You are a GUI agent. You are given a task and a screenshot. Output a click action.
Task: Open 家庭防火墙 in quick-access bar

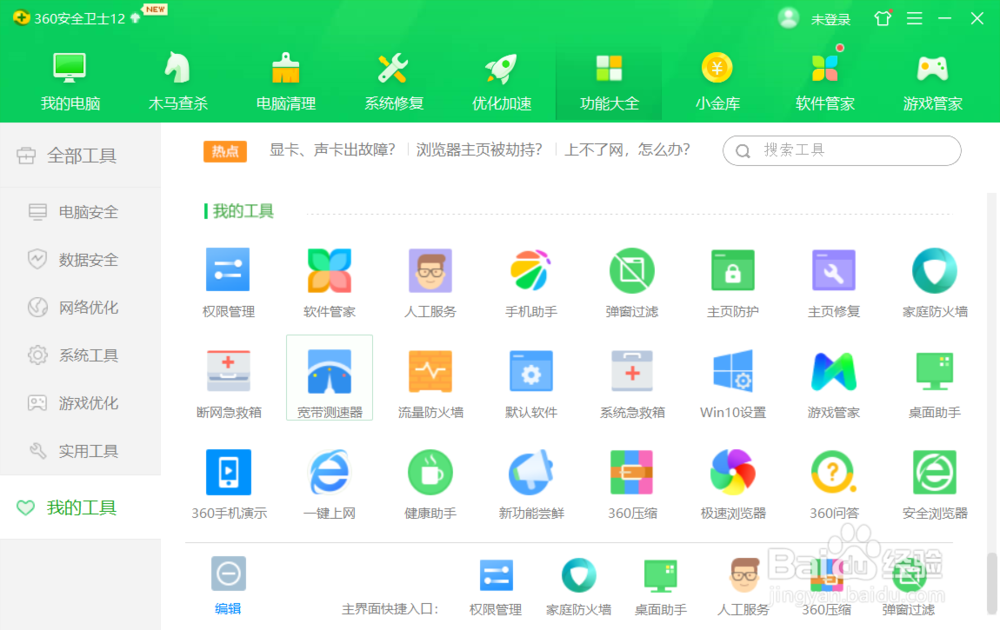578,587
